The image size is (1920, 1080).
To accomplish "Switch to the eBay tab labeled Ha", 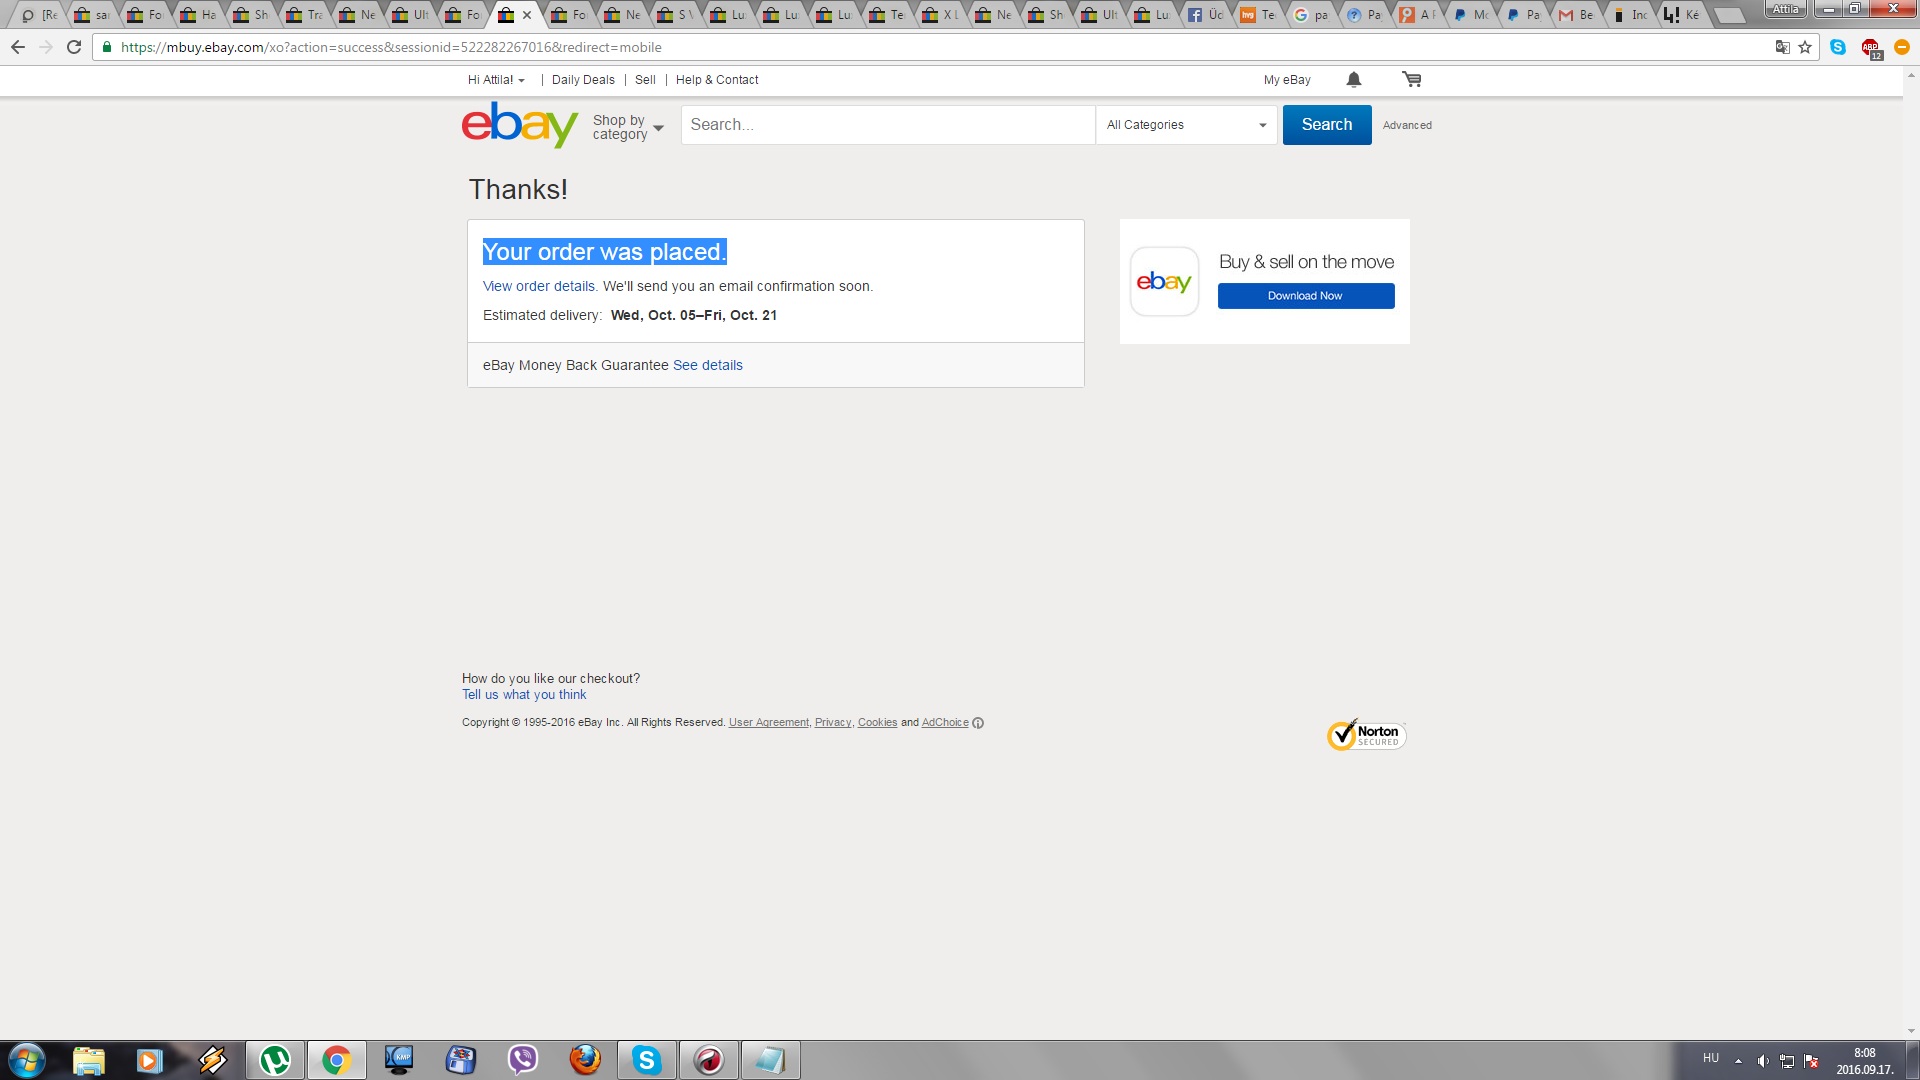I will pos(199,15).
